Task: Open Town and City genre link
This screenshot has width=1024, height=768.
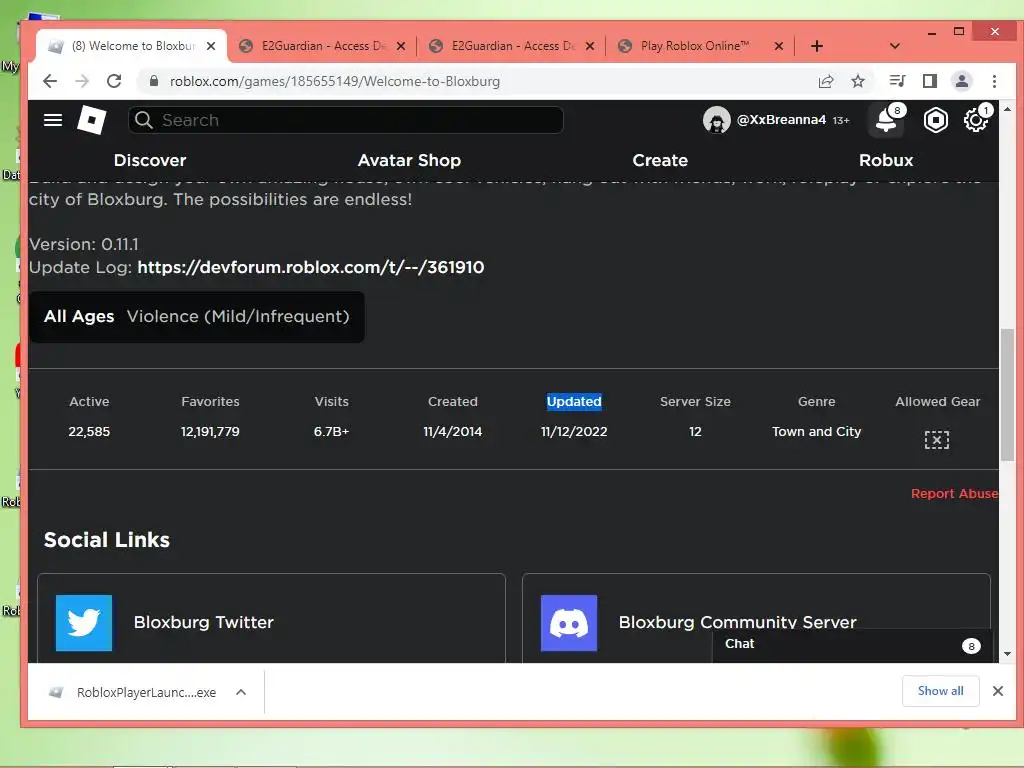Action: [816, 432]
